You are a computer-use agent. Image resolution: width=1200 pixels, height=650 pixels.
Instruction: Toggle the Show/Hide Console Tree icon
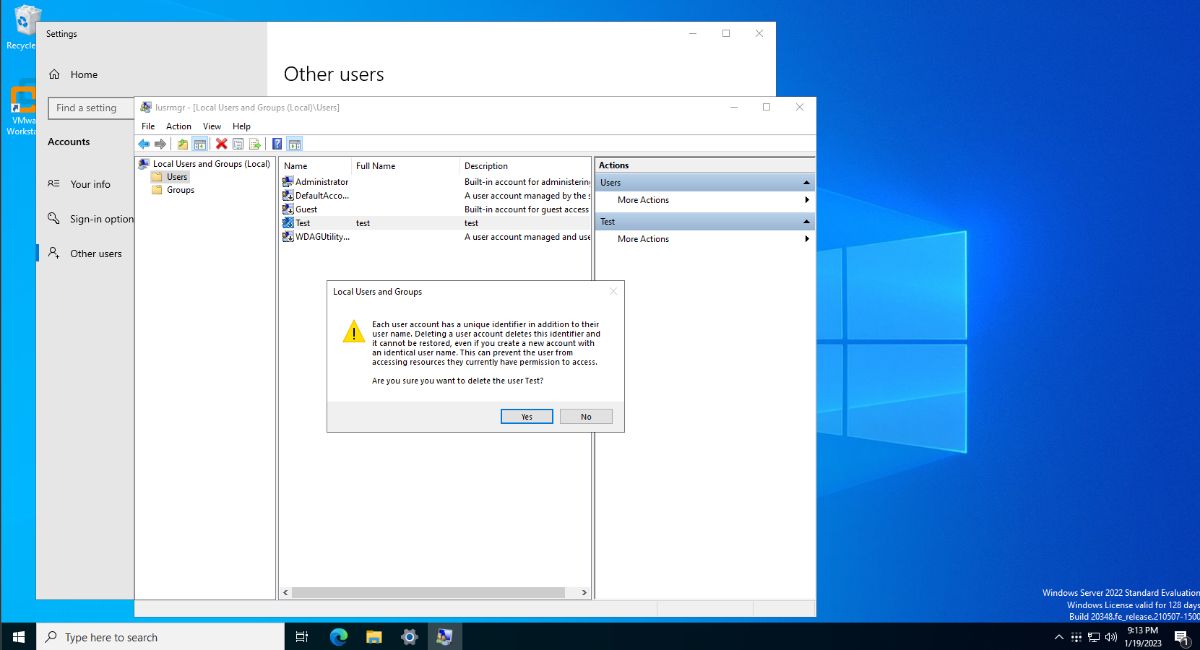199,144
